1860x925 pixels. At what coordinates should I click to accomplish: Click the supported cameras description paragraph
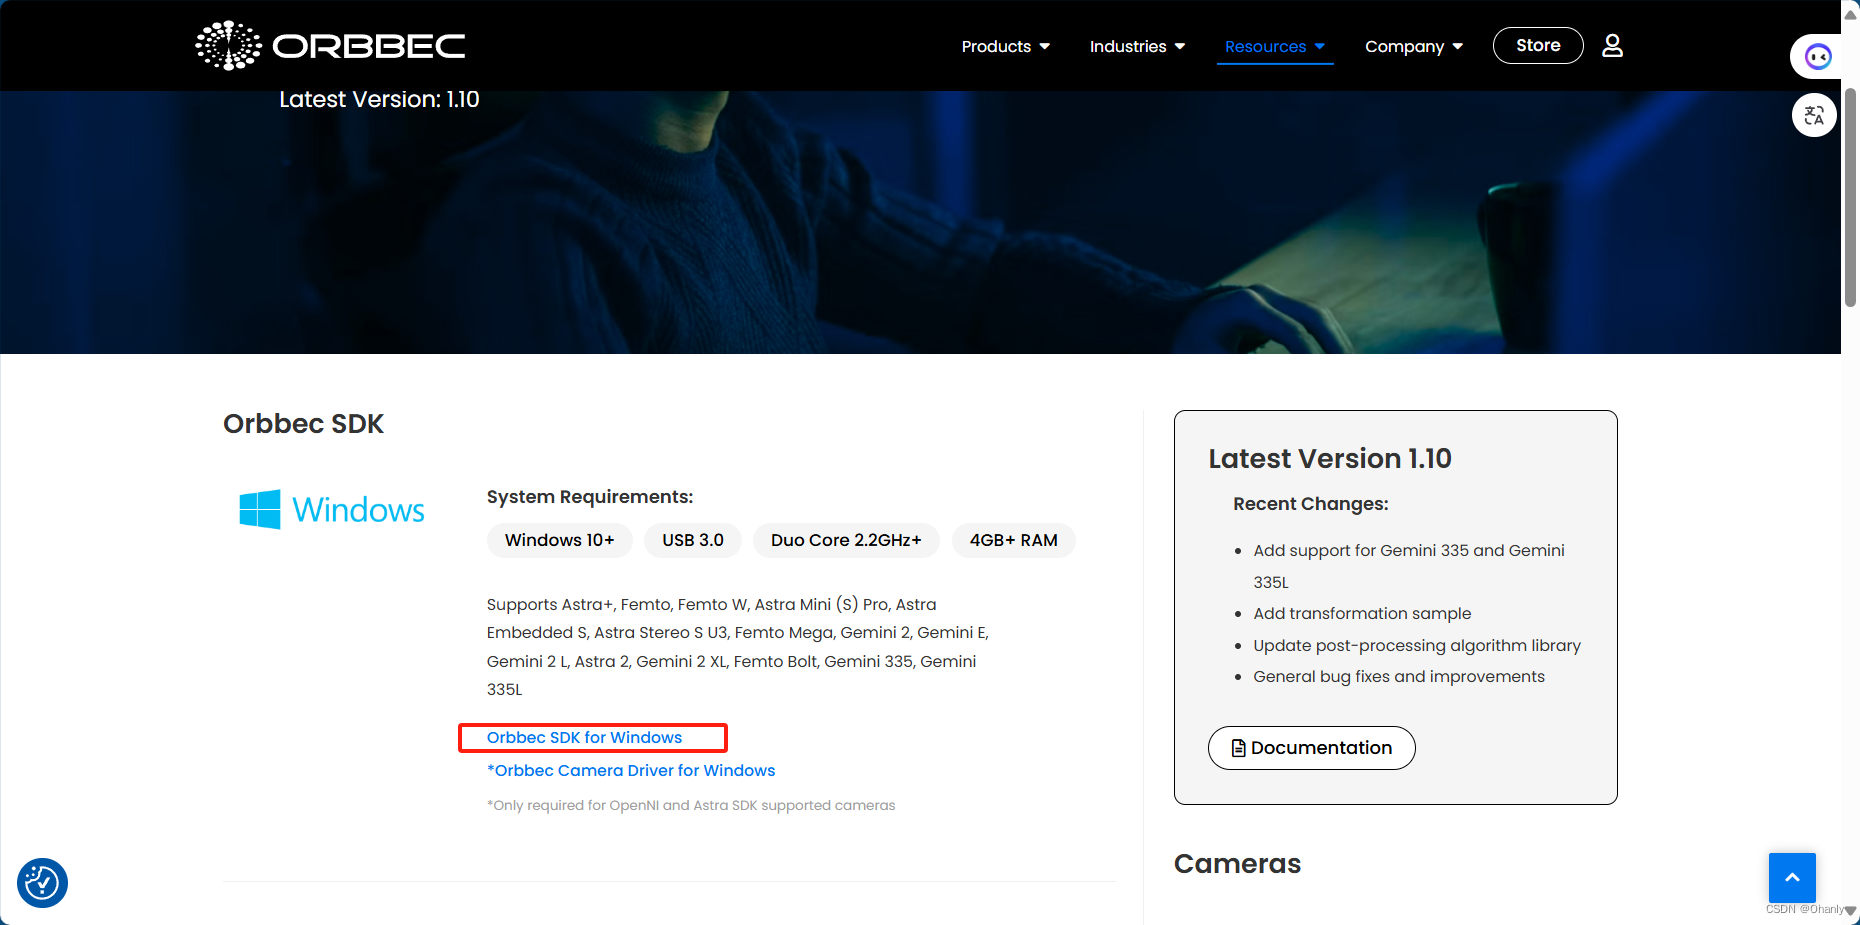738,647
